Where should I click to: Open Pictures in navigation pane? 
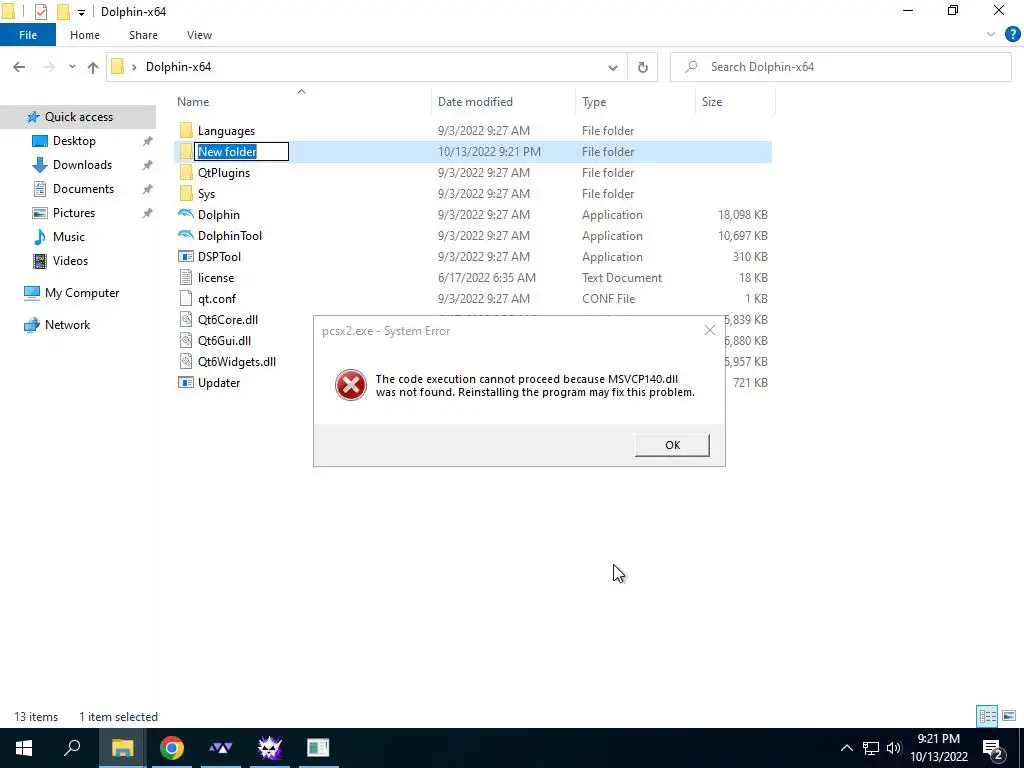pos(73,213)
